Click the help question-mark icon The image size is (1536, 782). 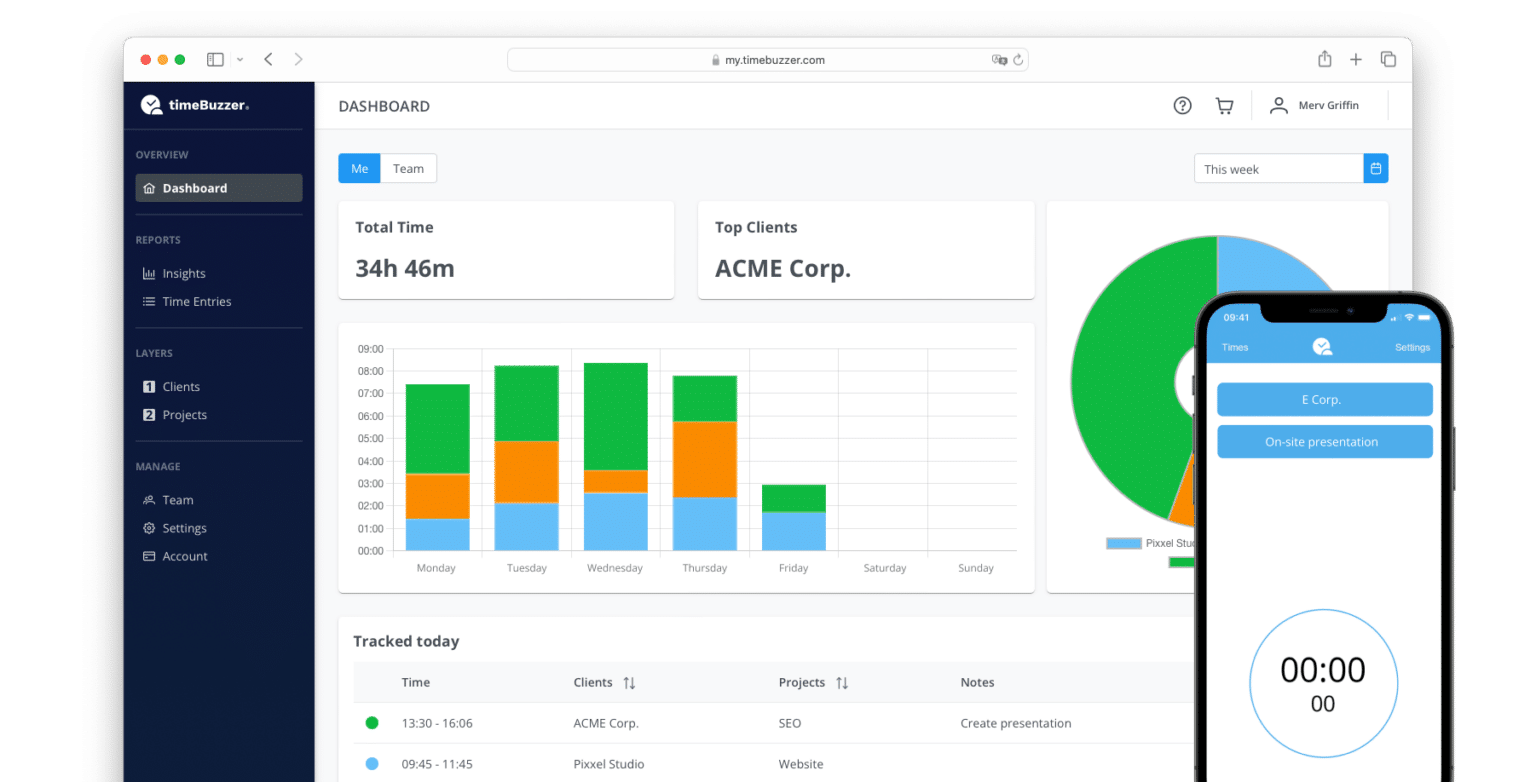1182,104
